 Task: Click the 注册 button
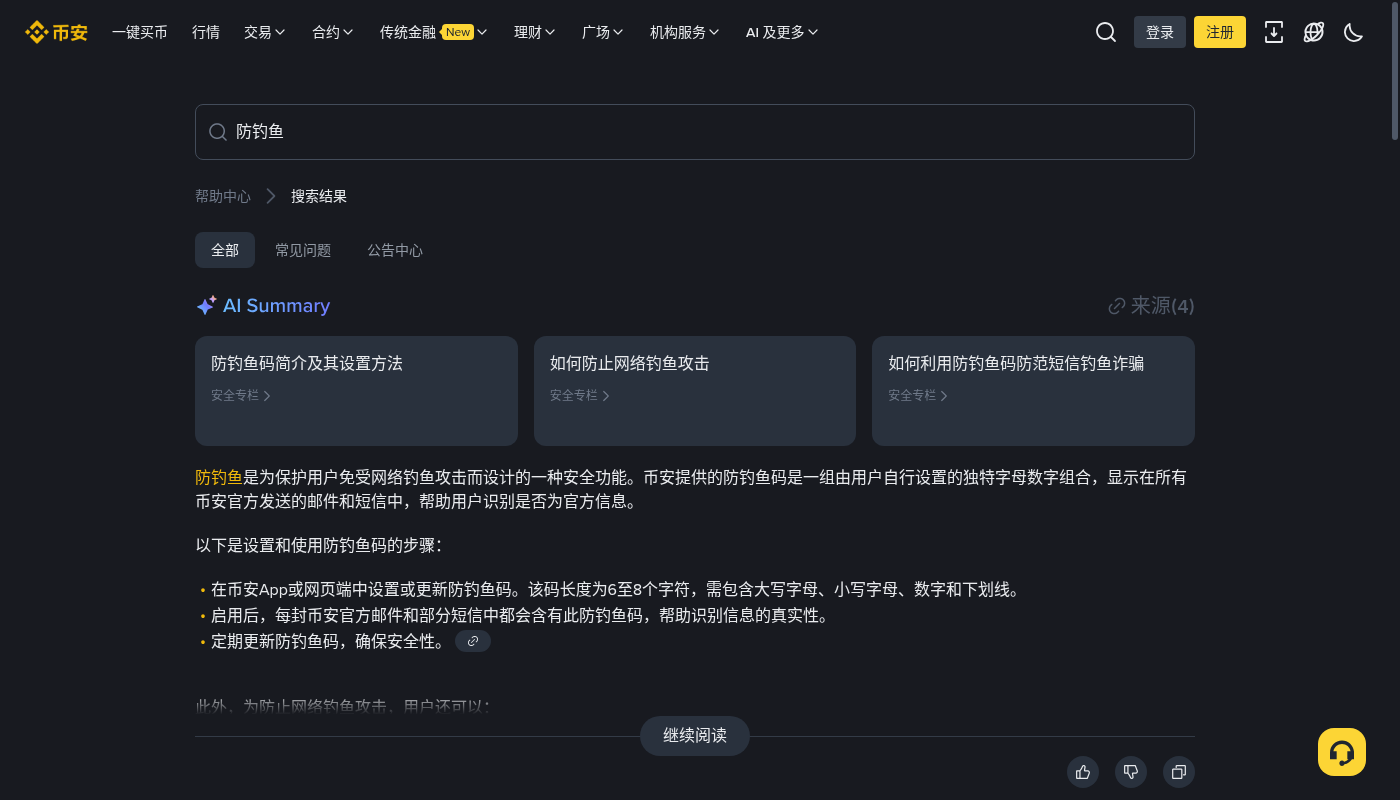coord(1220,32)
